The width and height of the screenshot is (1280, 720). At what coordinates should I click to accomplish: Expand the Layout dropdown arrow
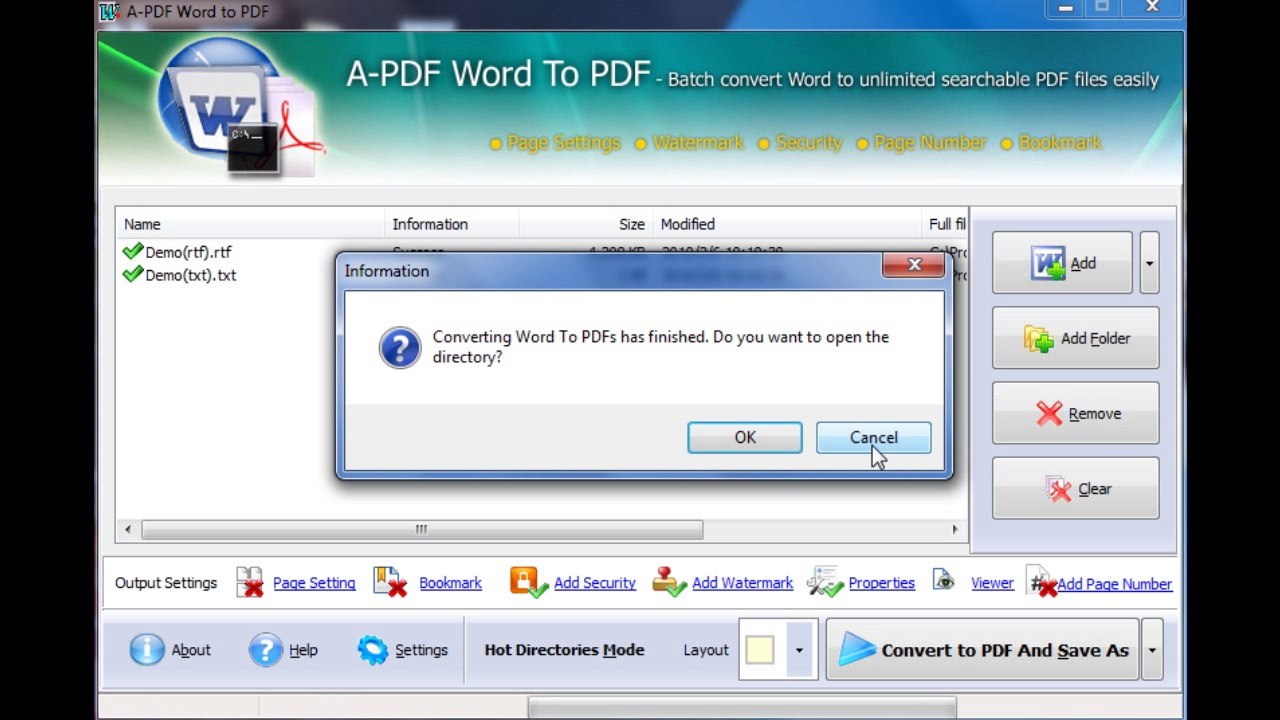click(799, 650)
